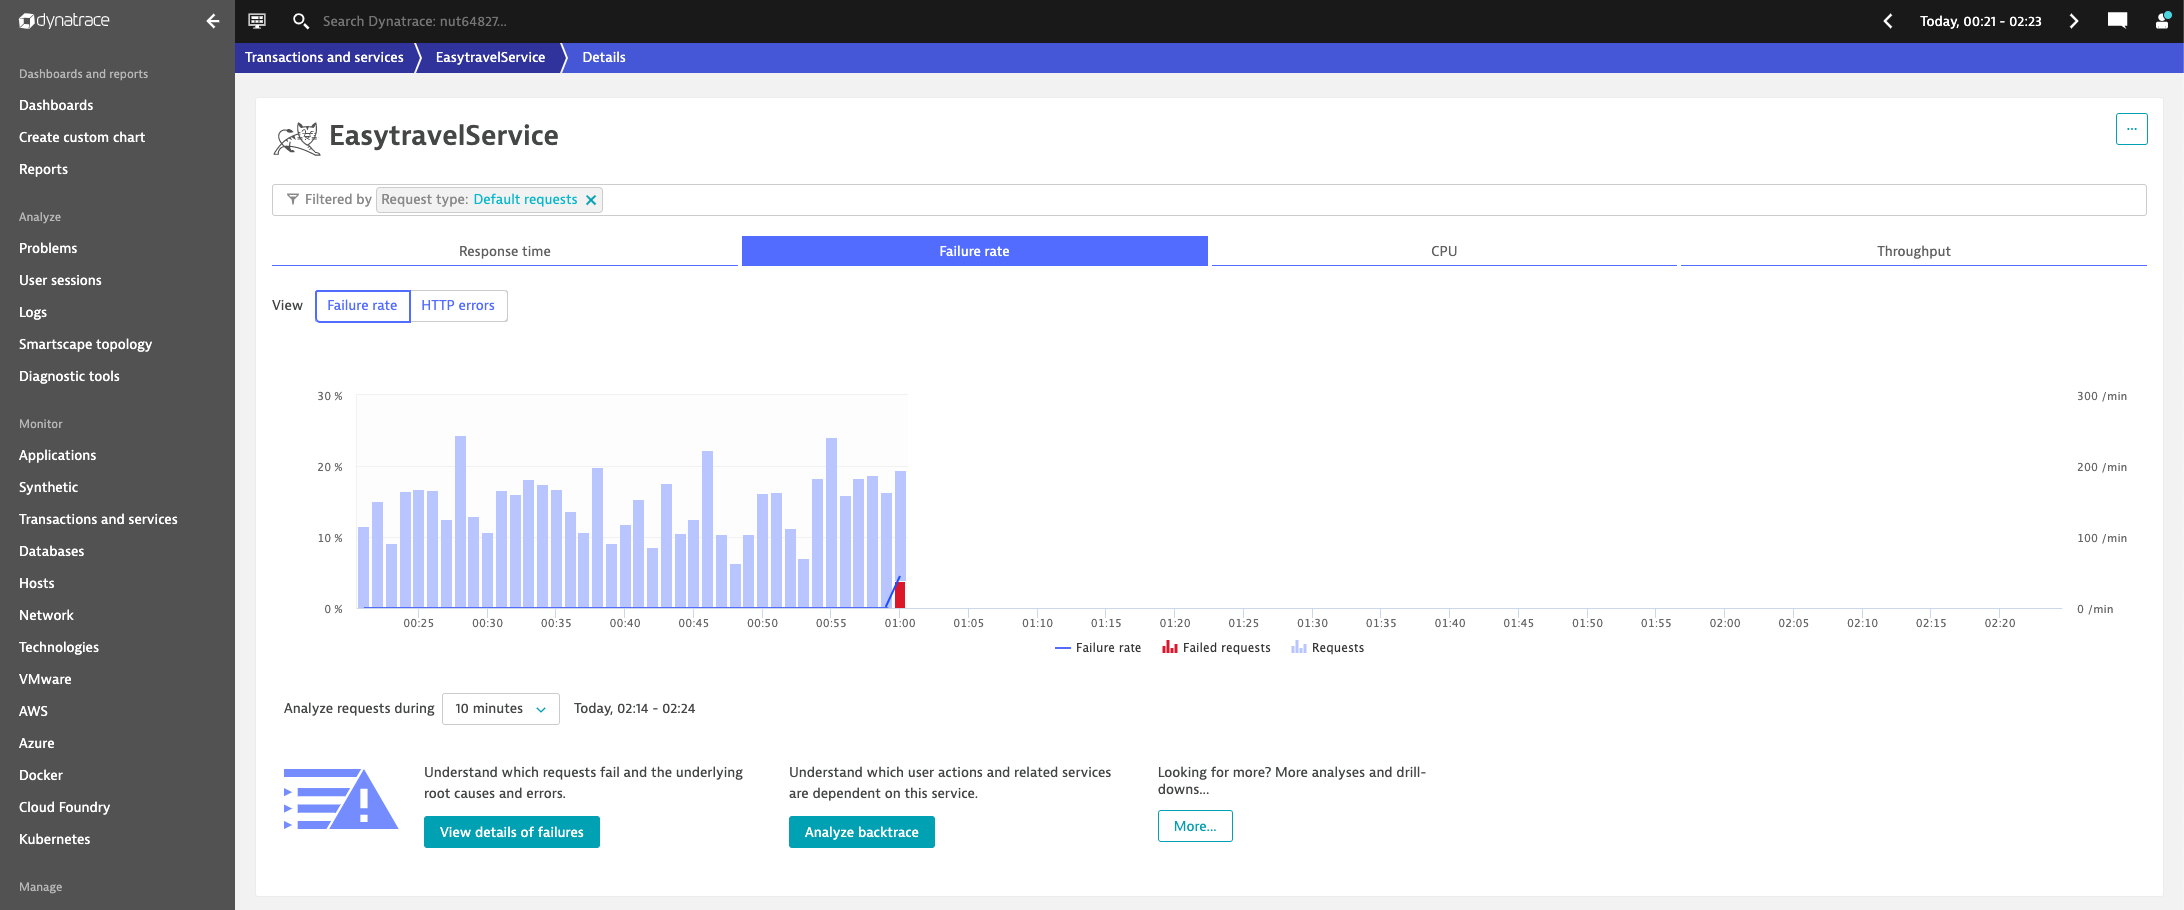The width and height of the screenshot is (2184, 910).
Task: Toggle Failed requests legend entry
Action: pos(1216,648)
